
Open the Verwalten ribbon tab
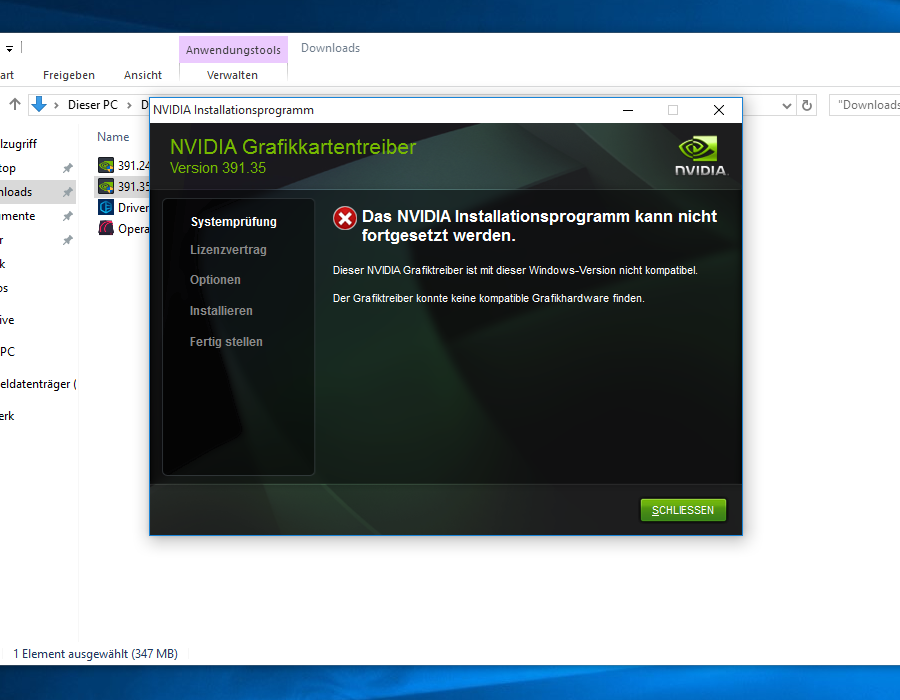(x=232, y=75)
